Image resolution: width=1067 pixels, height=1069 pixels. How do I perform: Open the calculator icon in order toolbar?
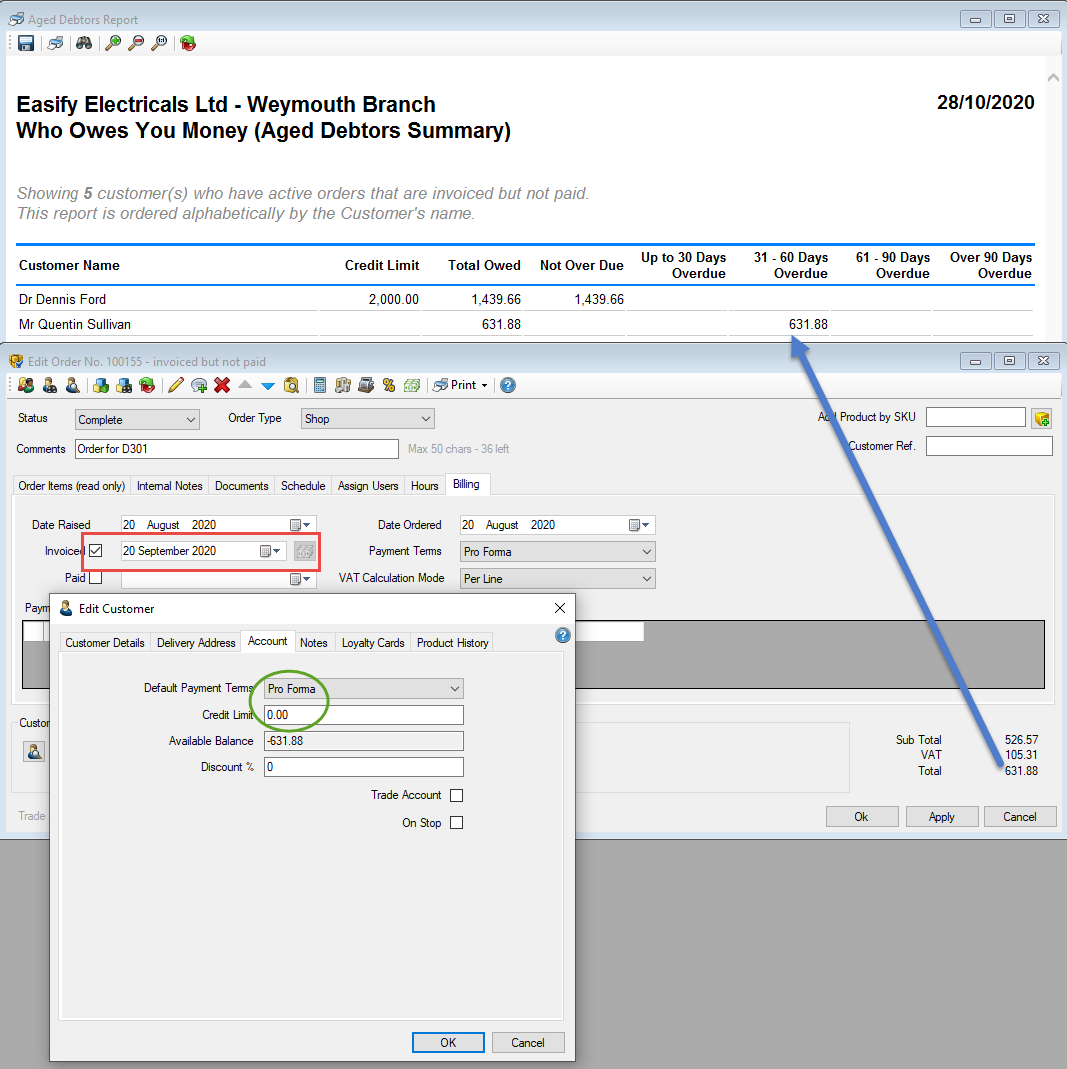click(x=320, y=385)
